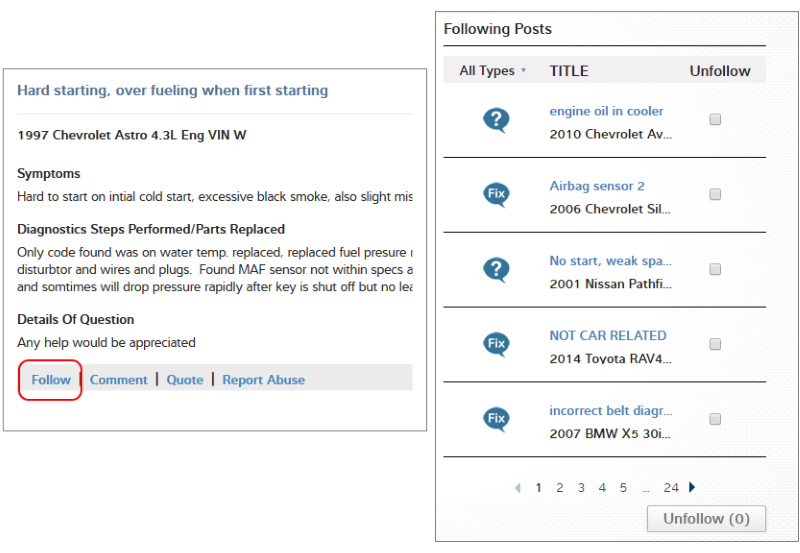Viewport: 800px width, 553px height.
Task: Open the incorrect belt diagram post title
Action: (610, 411)
